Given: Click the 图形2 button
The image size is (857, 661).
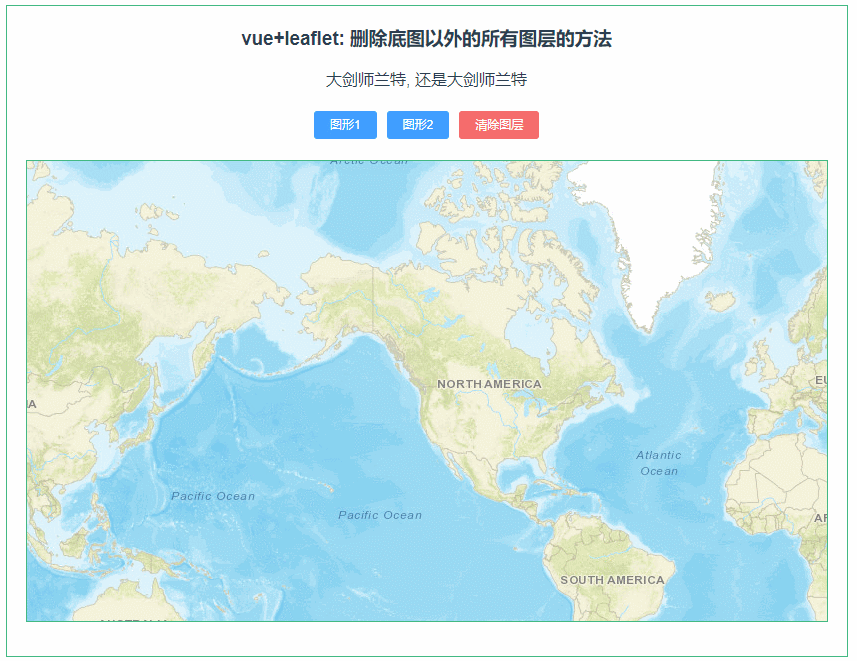Looking at the screenshot, I should point(418,125).
